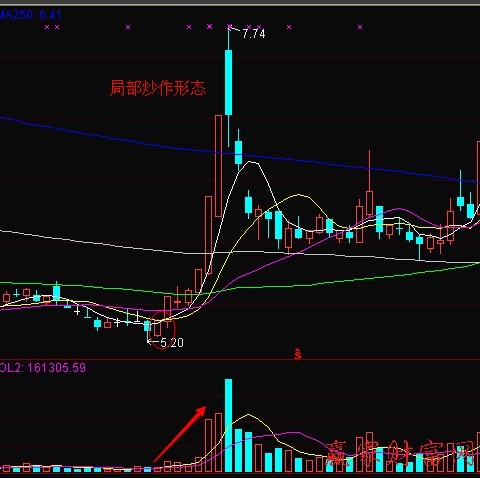Click the MA250: 6.41 indicator label
Screen dimensions: 480x478
coord(31,15)
